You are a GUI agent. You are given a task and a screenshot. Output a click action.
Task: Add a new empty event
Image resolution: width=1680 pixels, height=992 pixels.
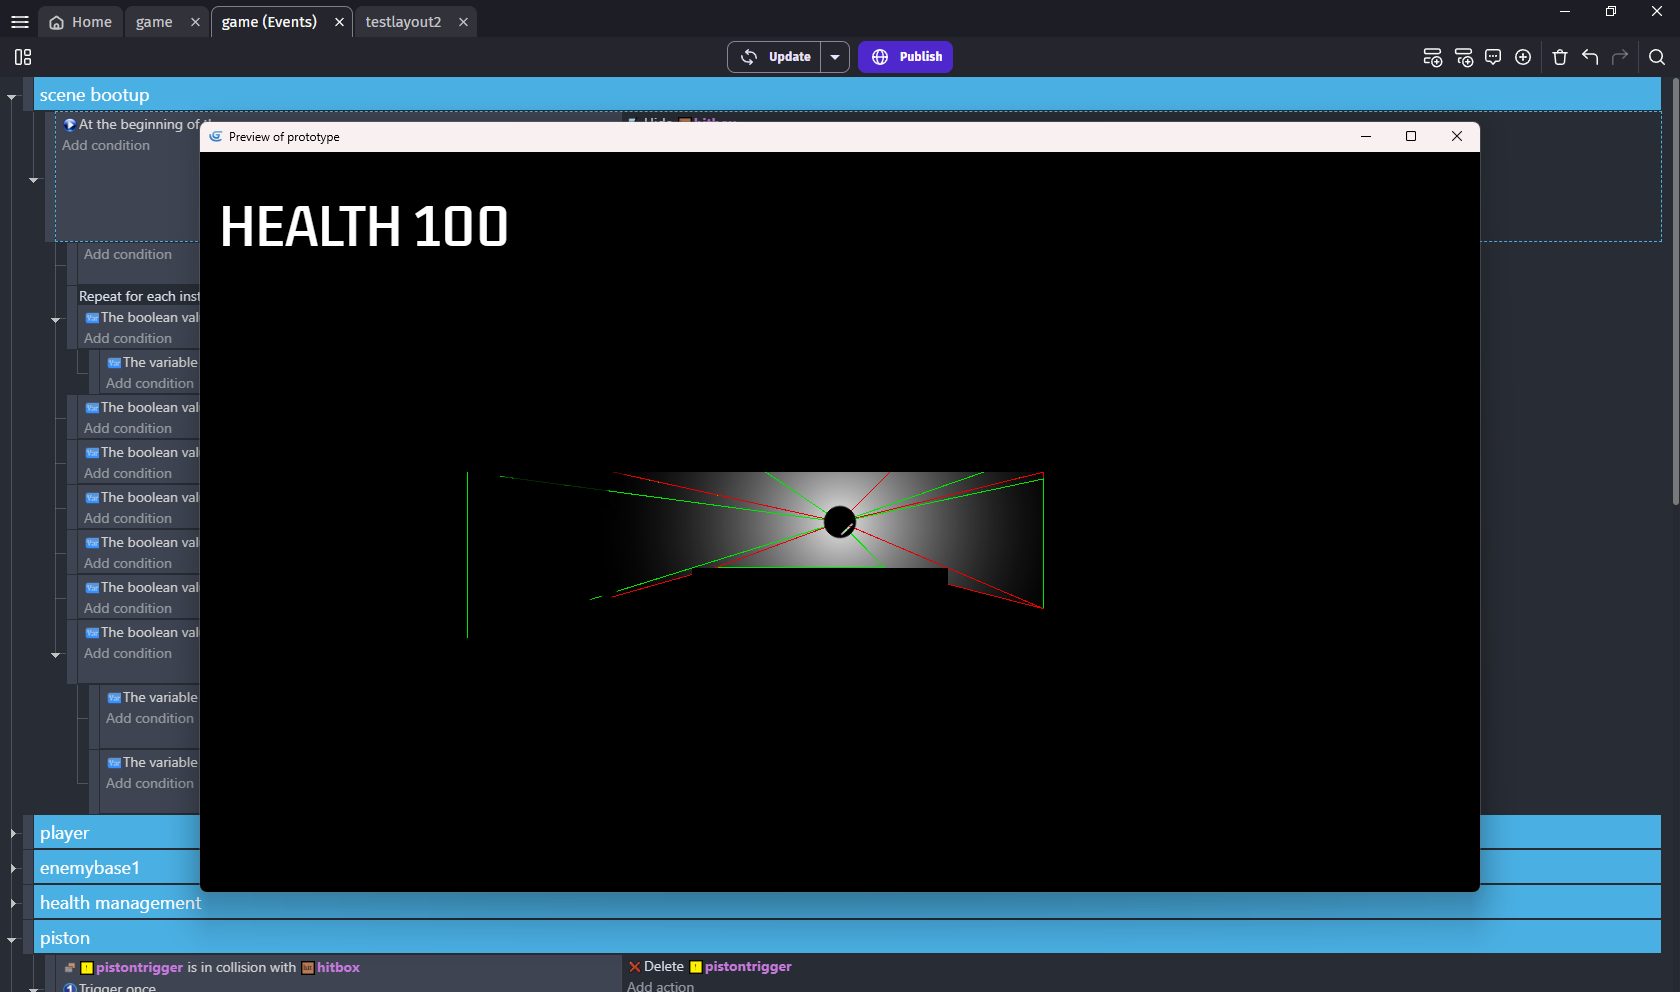point(1432,57)
